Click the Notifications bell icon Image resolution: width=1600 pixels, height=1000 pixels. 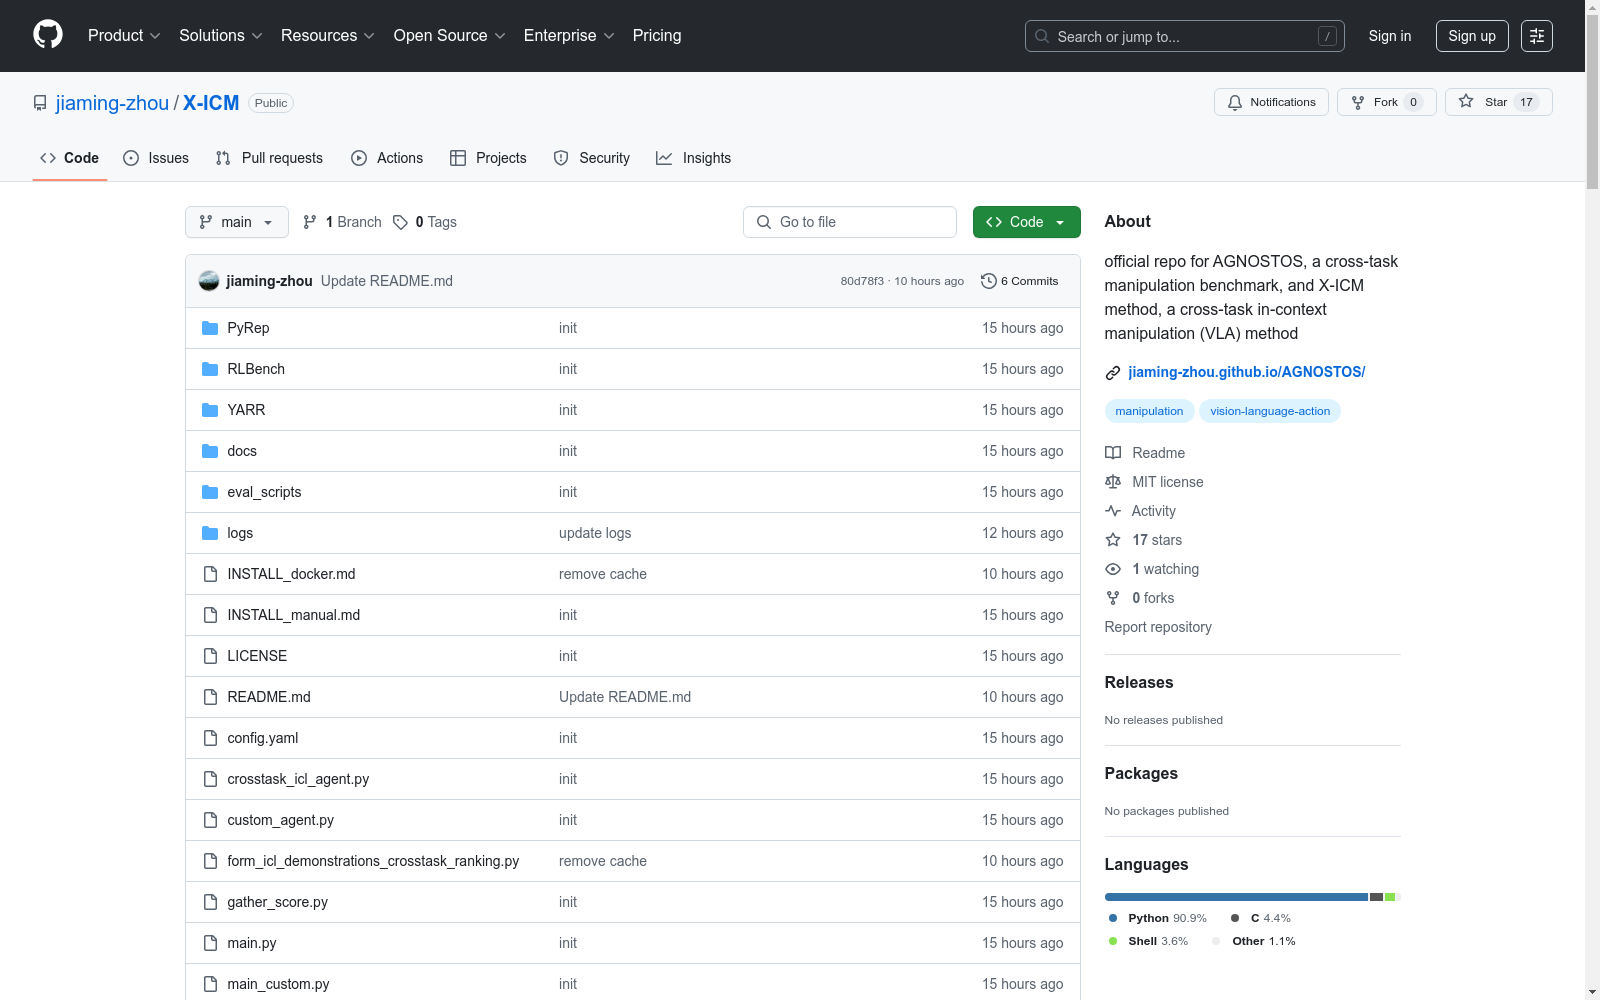pyautogui.click(x=1235, y=102)
